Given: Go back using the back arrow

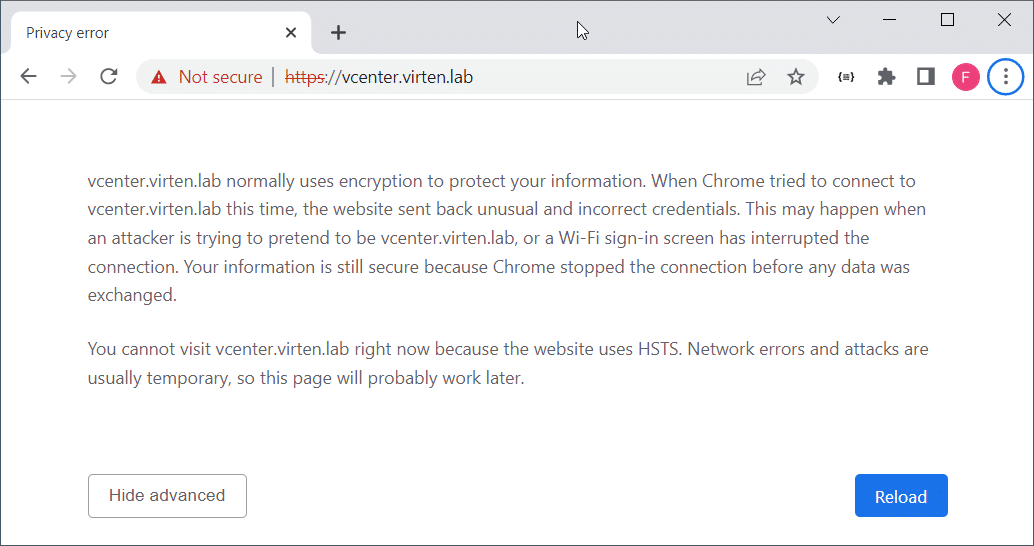Looking at the screenshot, I should click(28, 76).
